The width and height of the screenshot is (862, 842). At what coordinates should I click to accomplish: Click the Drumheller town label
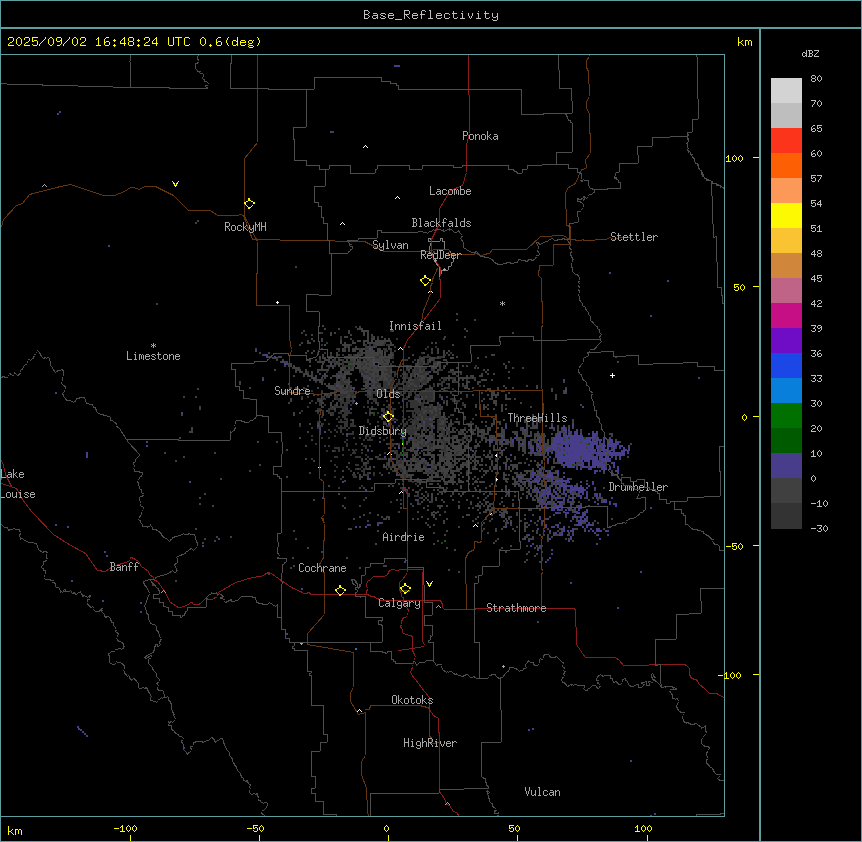(638, 487)
